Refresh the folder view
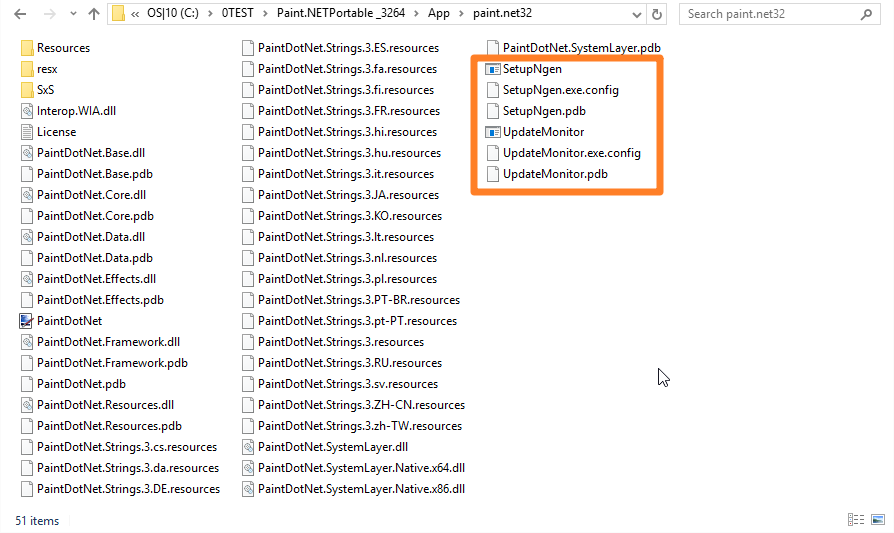Screen dimensions: 894x533 [x=657, y=14]
